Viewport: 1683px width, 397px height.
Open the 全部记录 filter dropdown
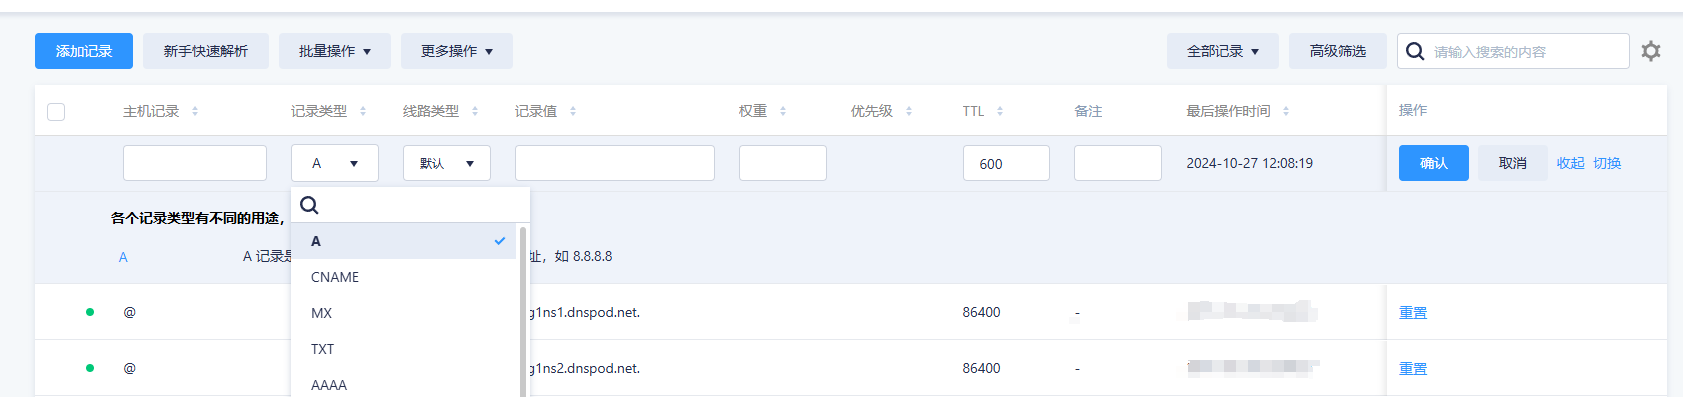1223,51
